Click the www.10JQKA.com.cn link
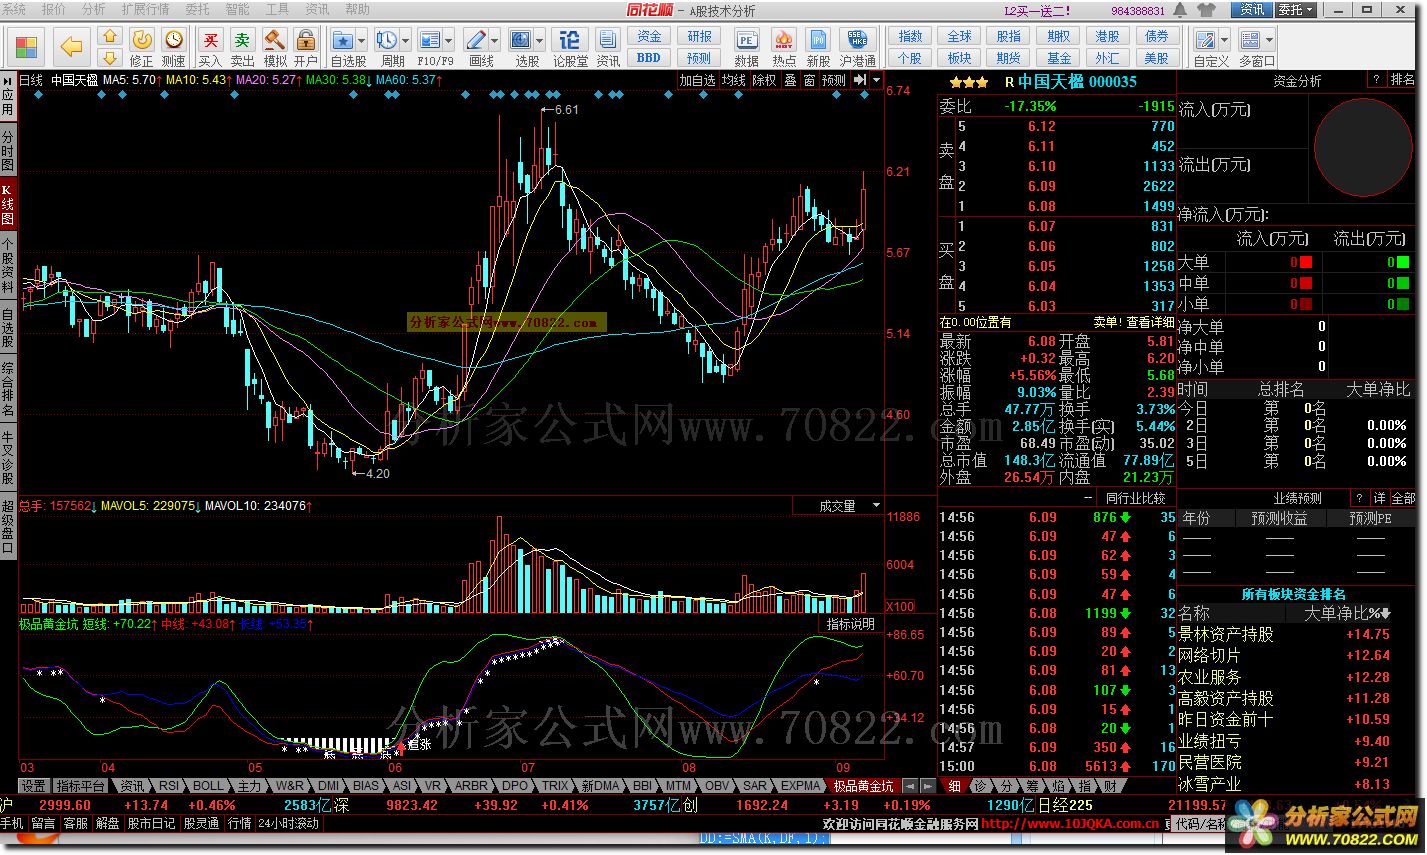 [1069, 824]
